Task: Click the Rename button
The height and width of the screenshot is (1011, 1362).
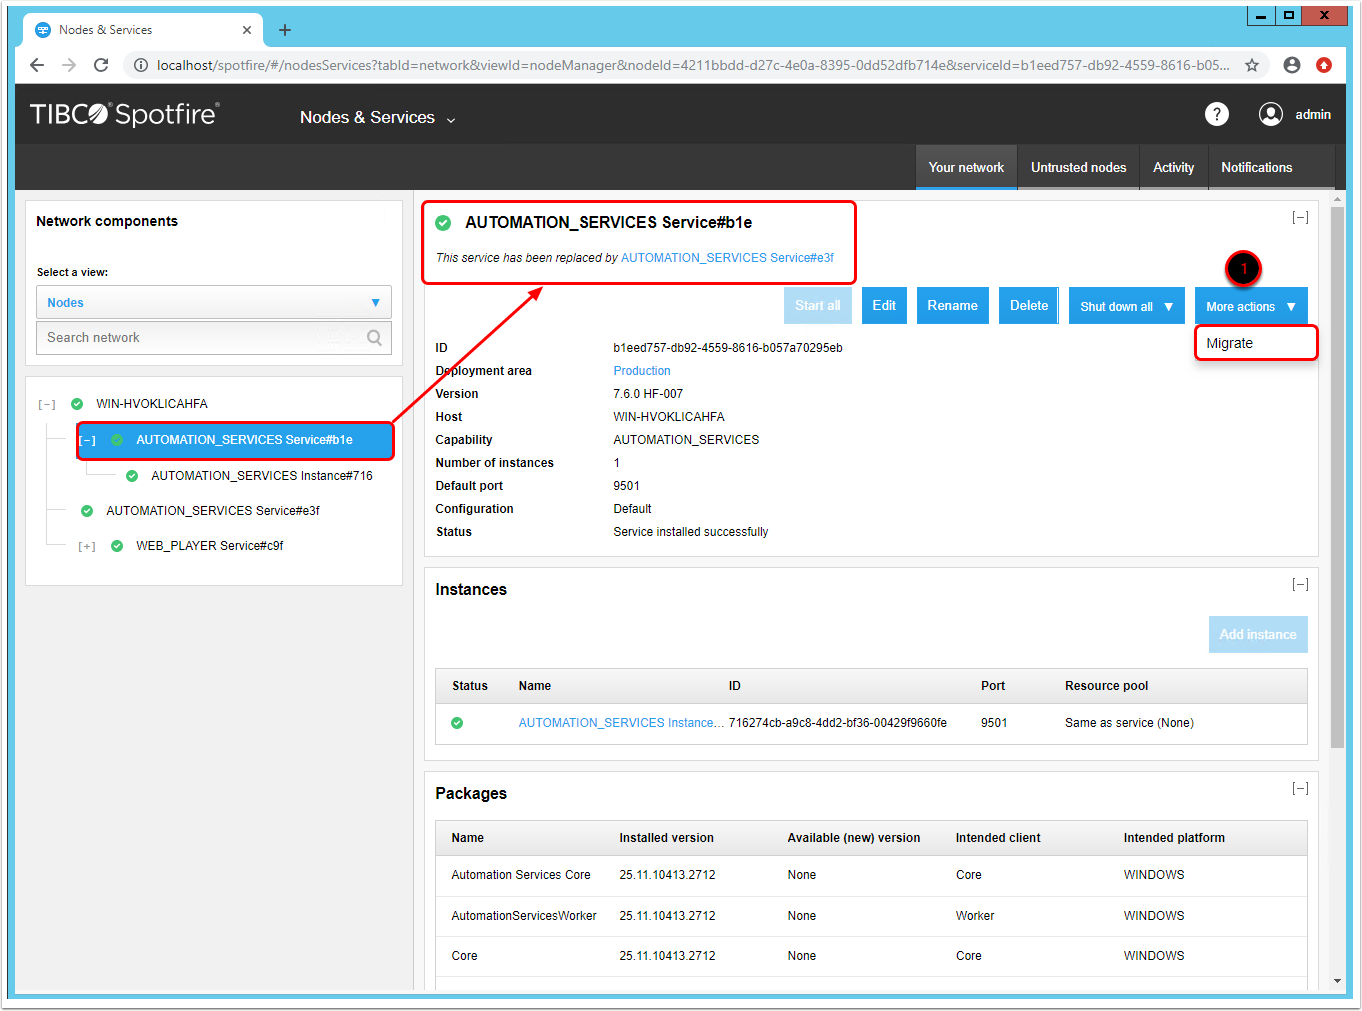Action: [x=952, y=306]
